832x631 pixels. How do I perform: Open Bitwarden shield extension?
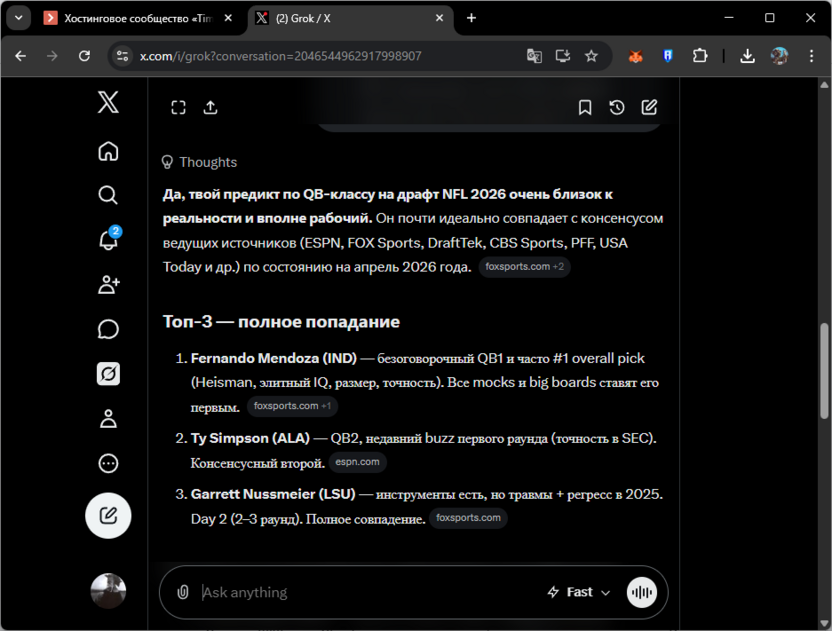[x=668, y=56]
